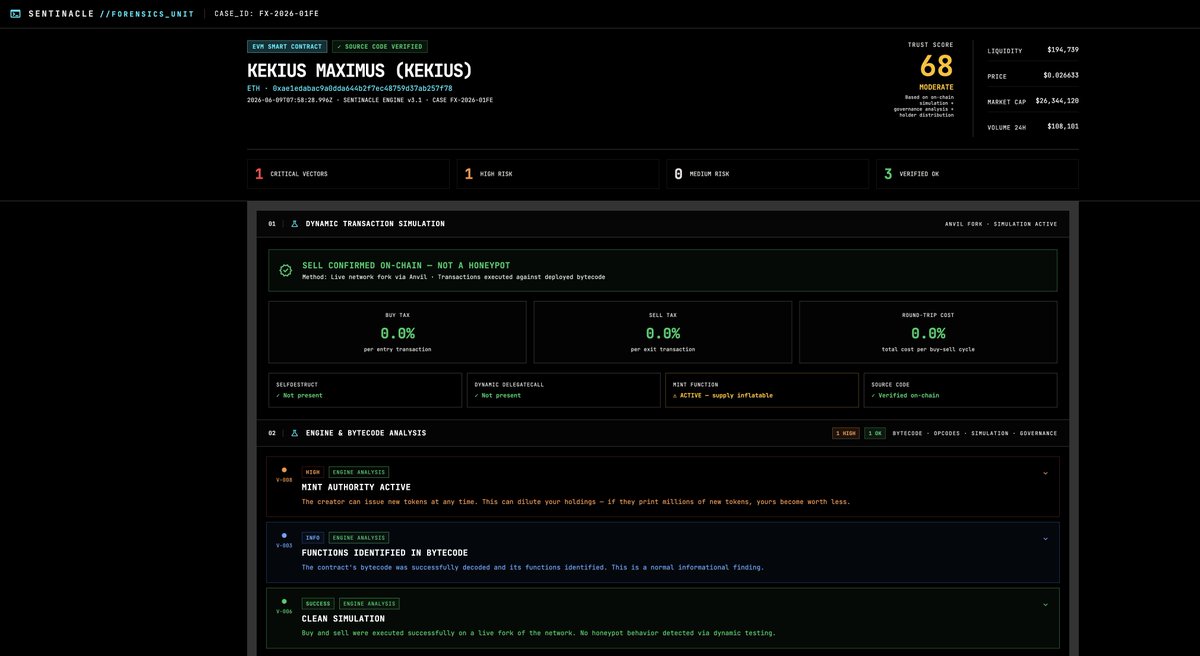Select the Medium Risk summary card
This screenshot has height=656, width=1200.
(x=768, y=174)
